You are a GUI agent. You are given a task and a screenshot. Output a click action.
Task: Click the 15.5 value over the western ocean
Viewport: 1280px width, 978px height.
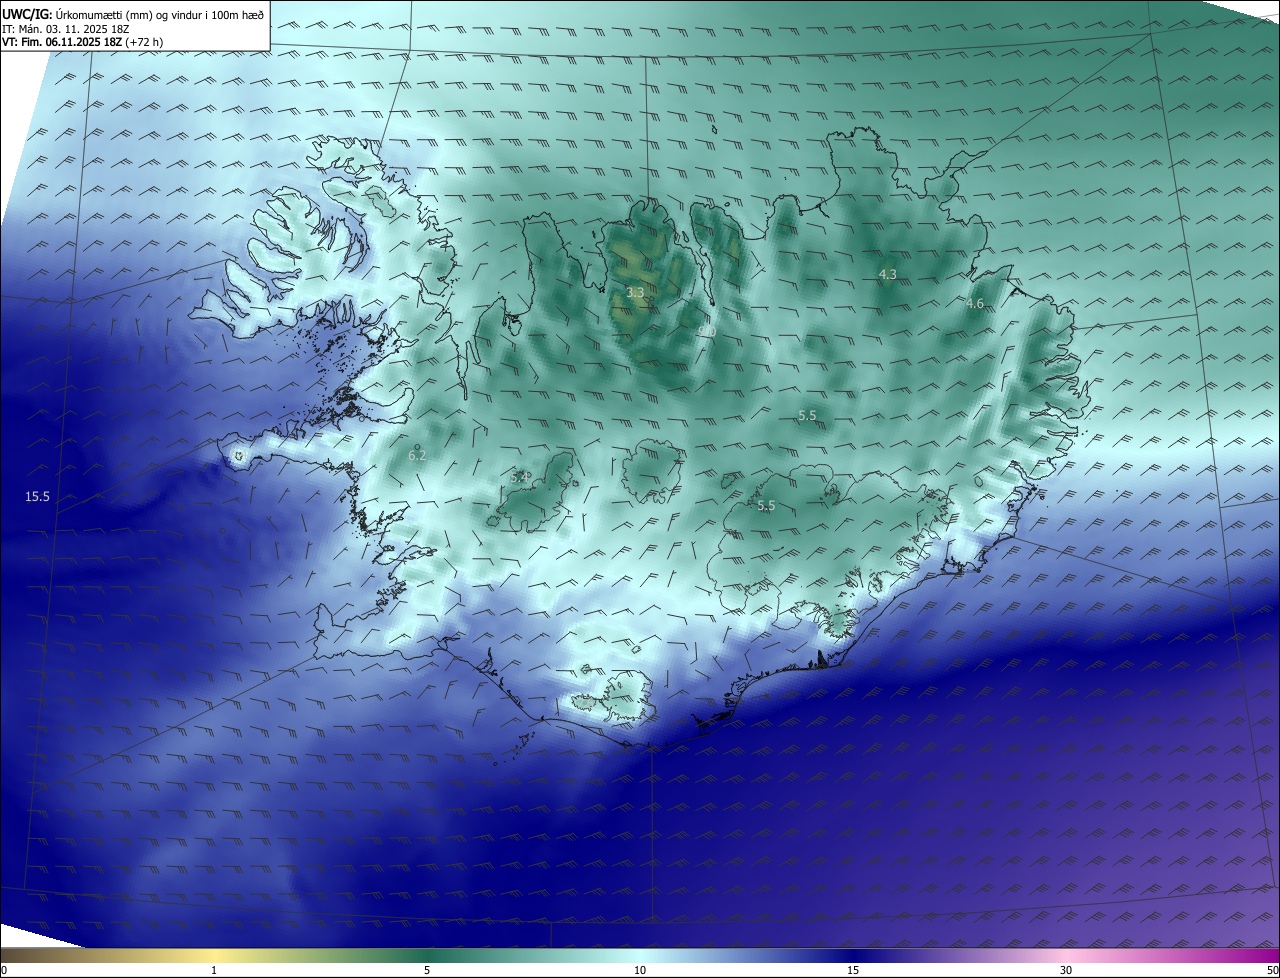point(38,497)
